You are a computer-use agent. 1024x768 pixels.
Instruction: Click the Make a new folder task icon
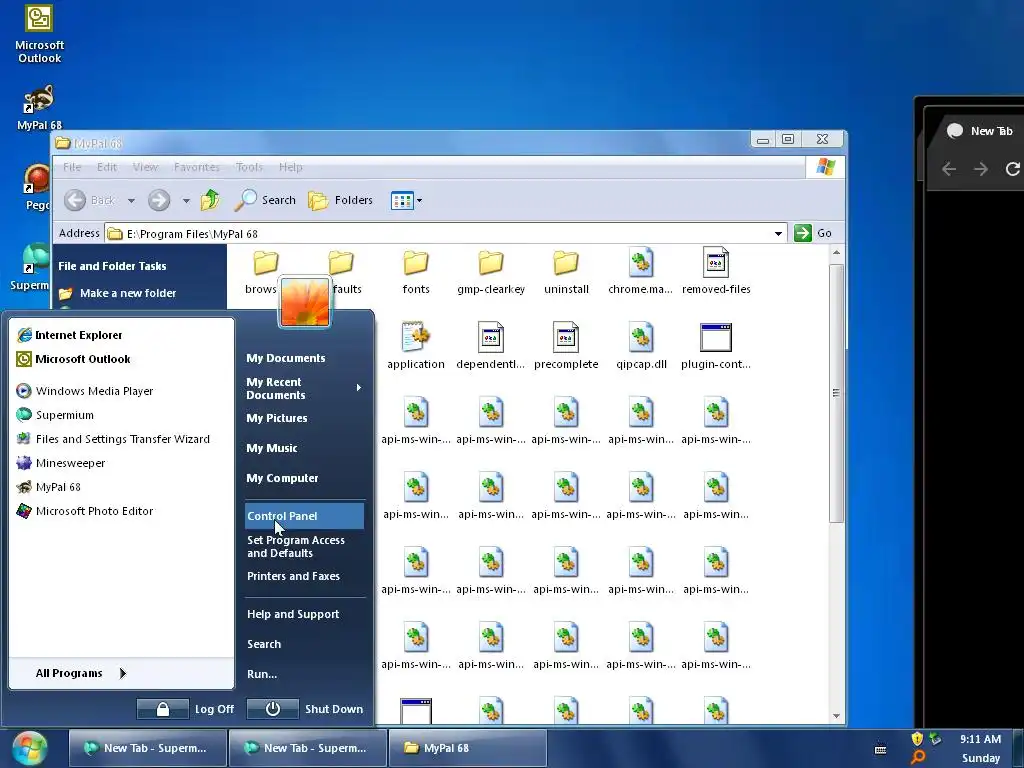pos(65,294)
